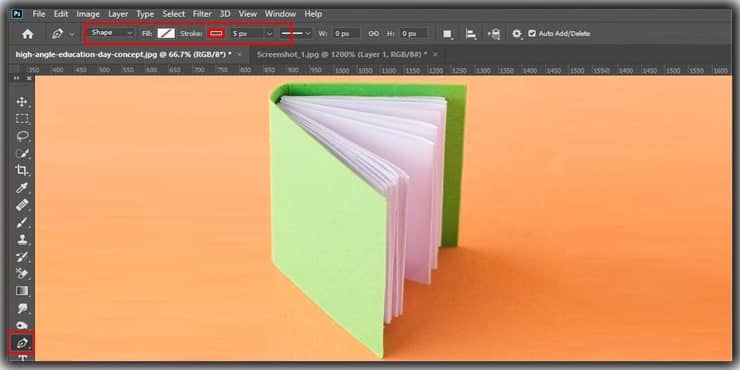740x370 pixels.
Task: Select the Spot Healing Brush tool
Action: pos(22,205)
